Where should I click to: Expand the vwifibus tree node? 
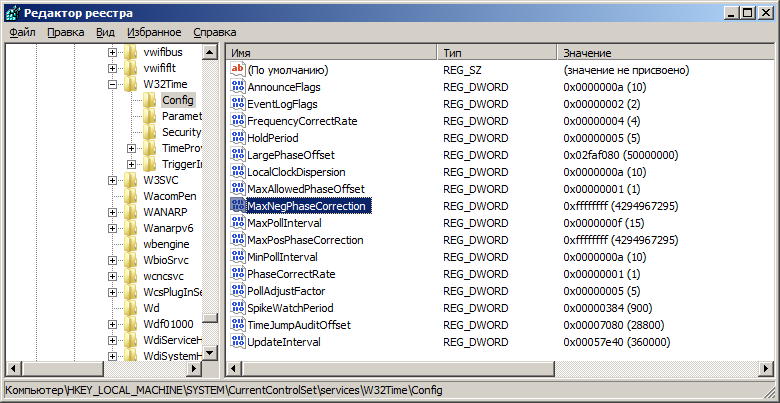pos(113,52)
